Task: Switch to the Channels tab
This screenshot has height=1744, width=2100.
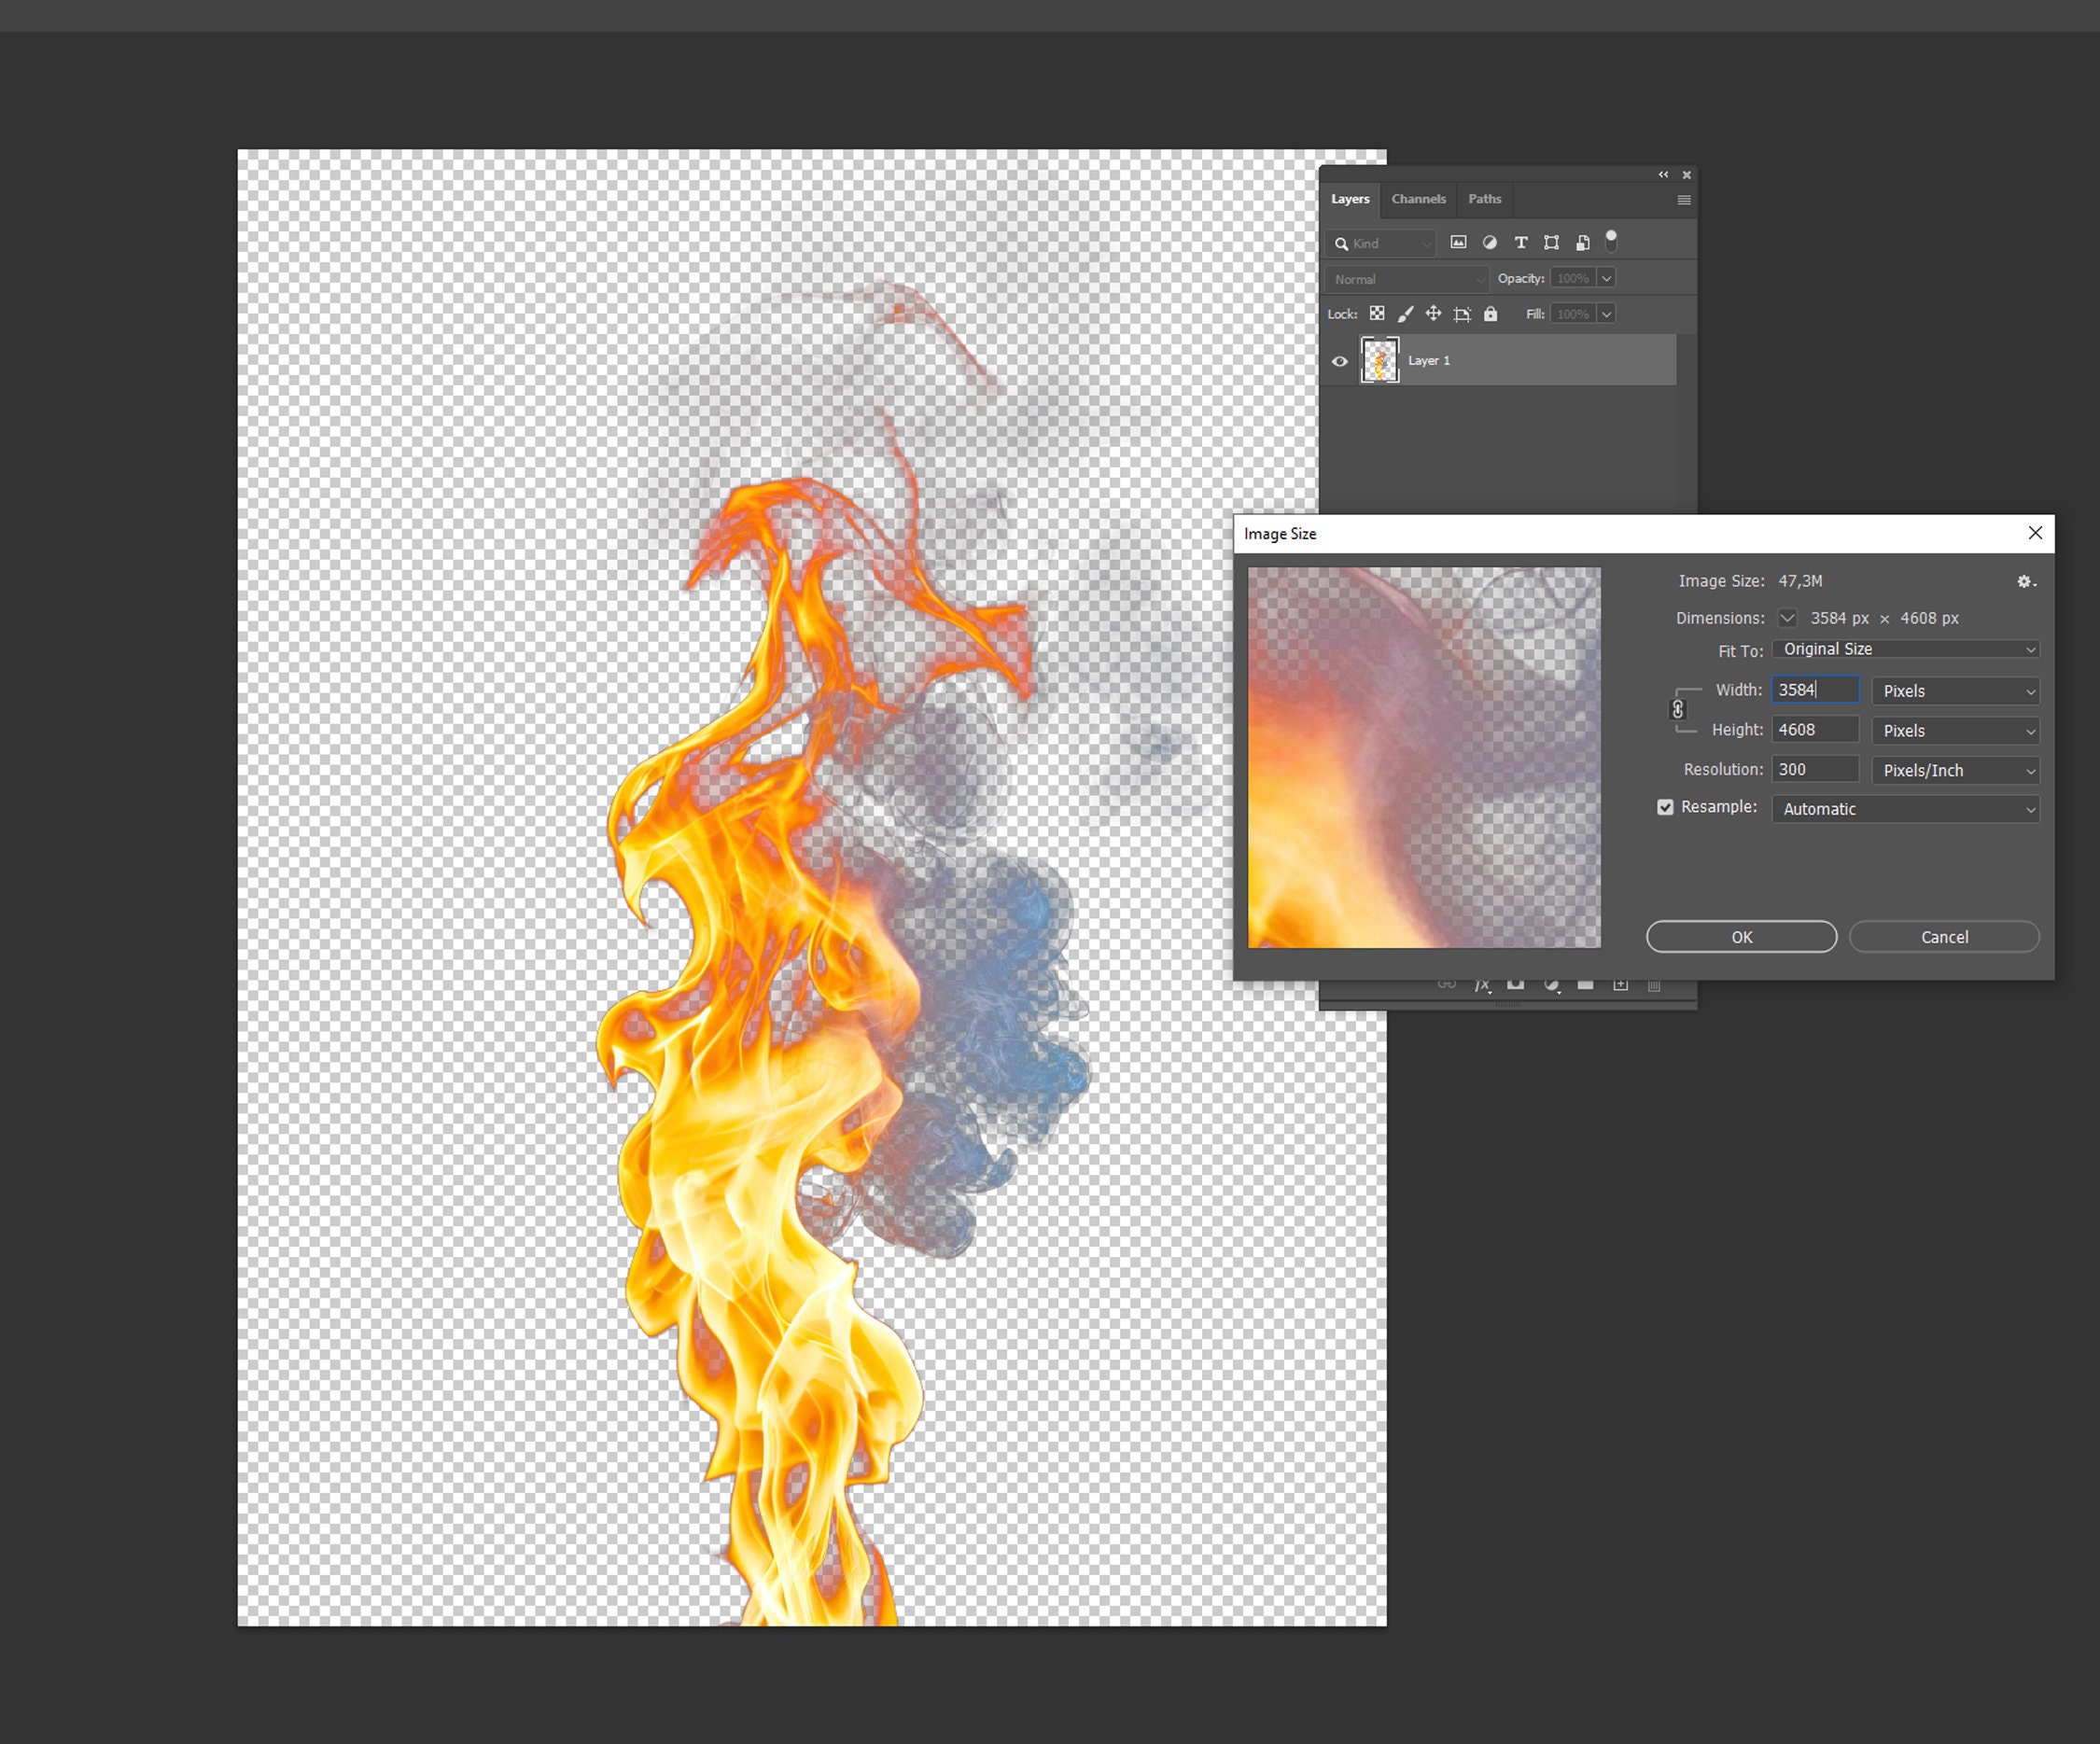Action: 1419,199
